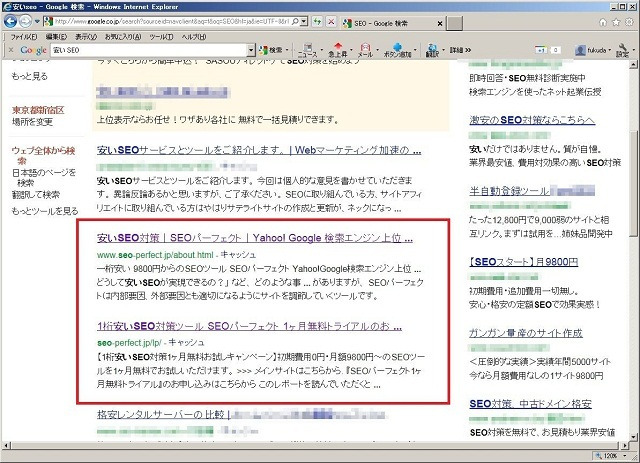The width and height of the screenshot is (640, 463).
Task: Open the 編集(E) menu
Action: point(56,37)
